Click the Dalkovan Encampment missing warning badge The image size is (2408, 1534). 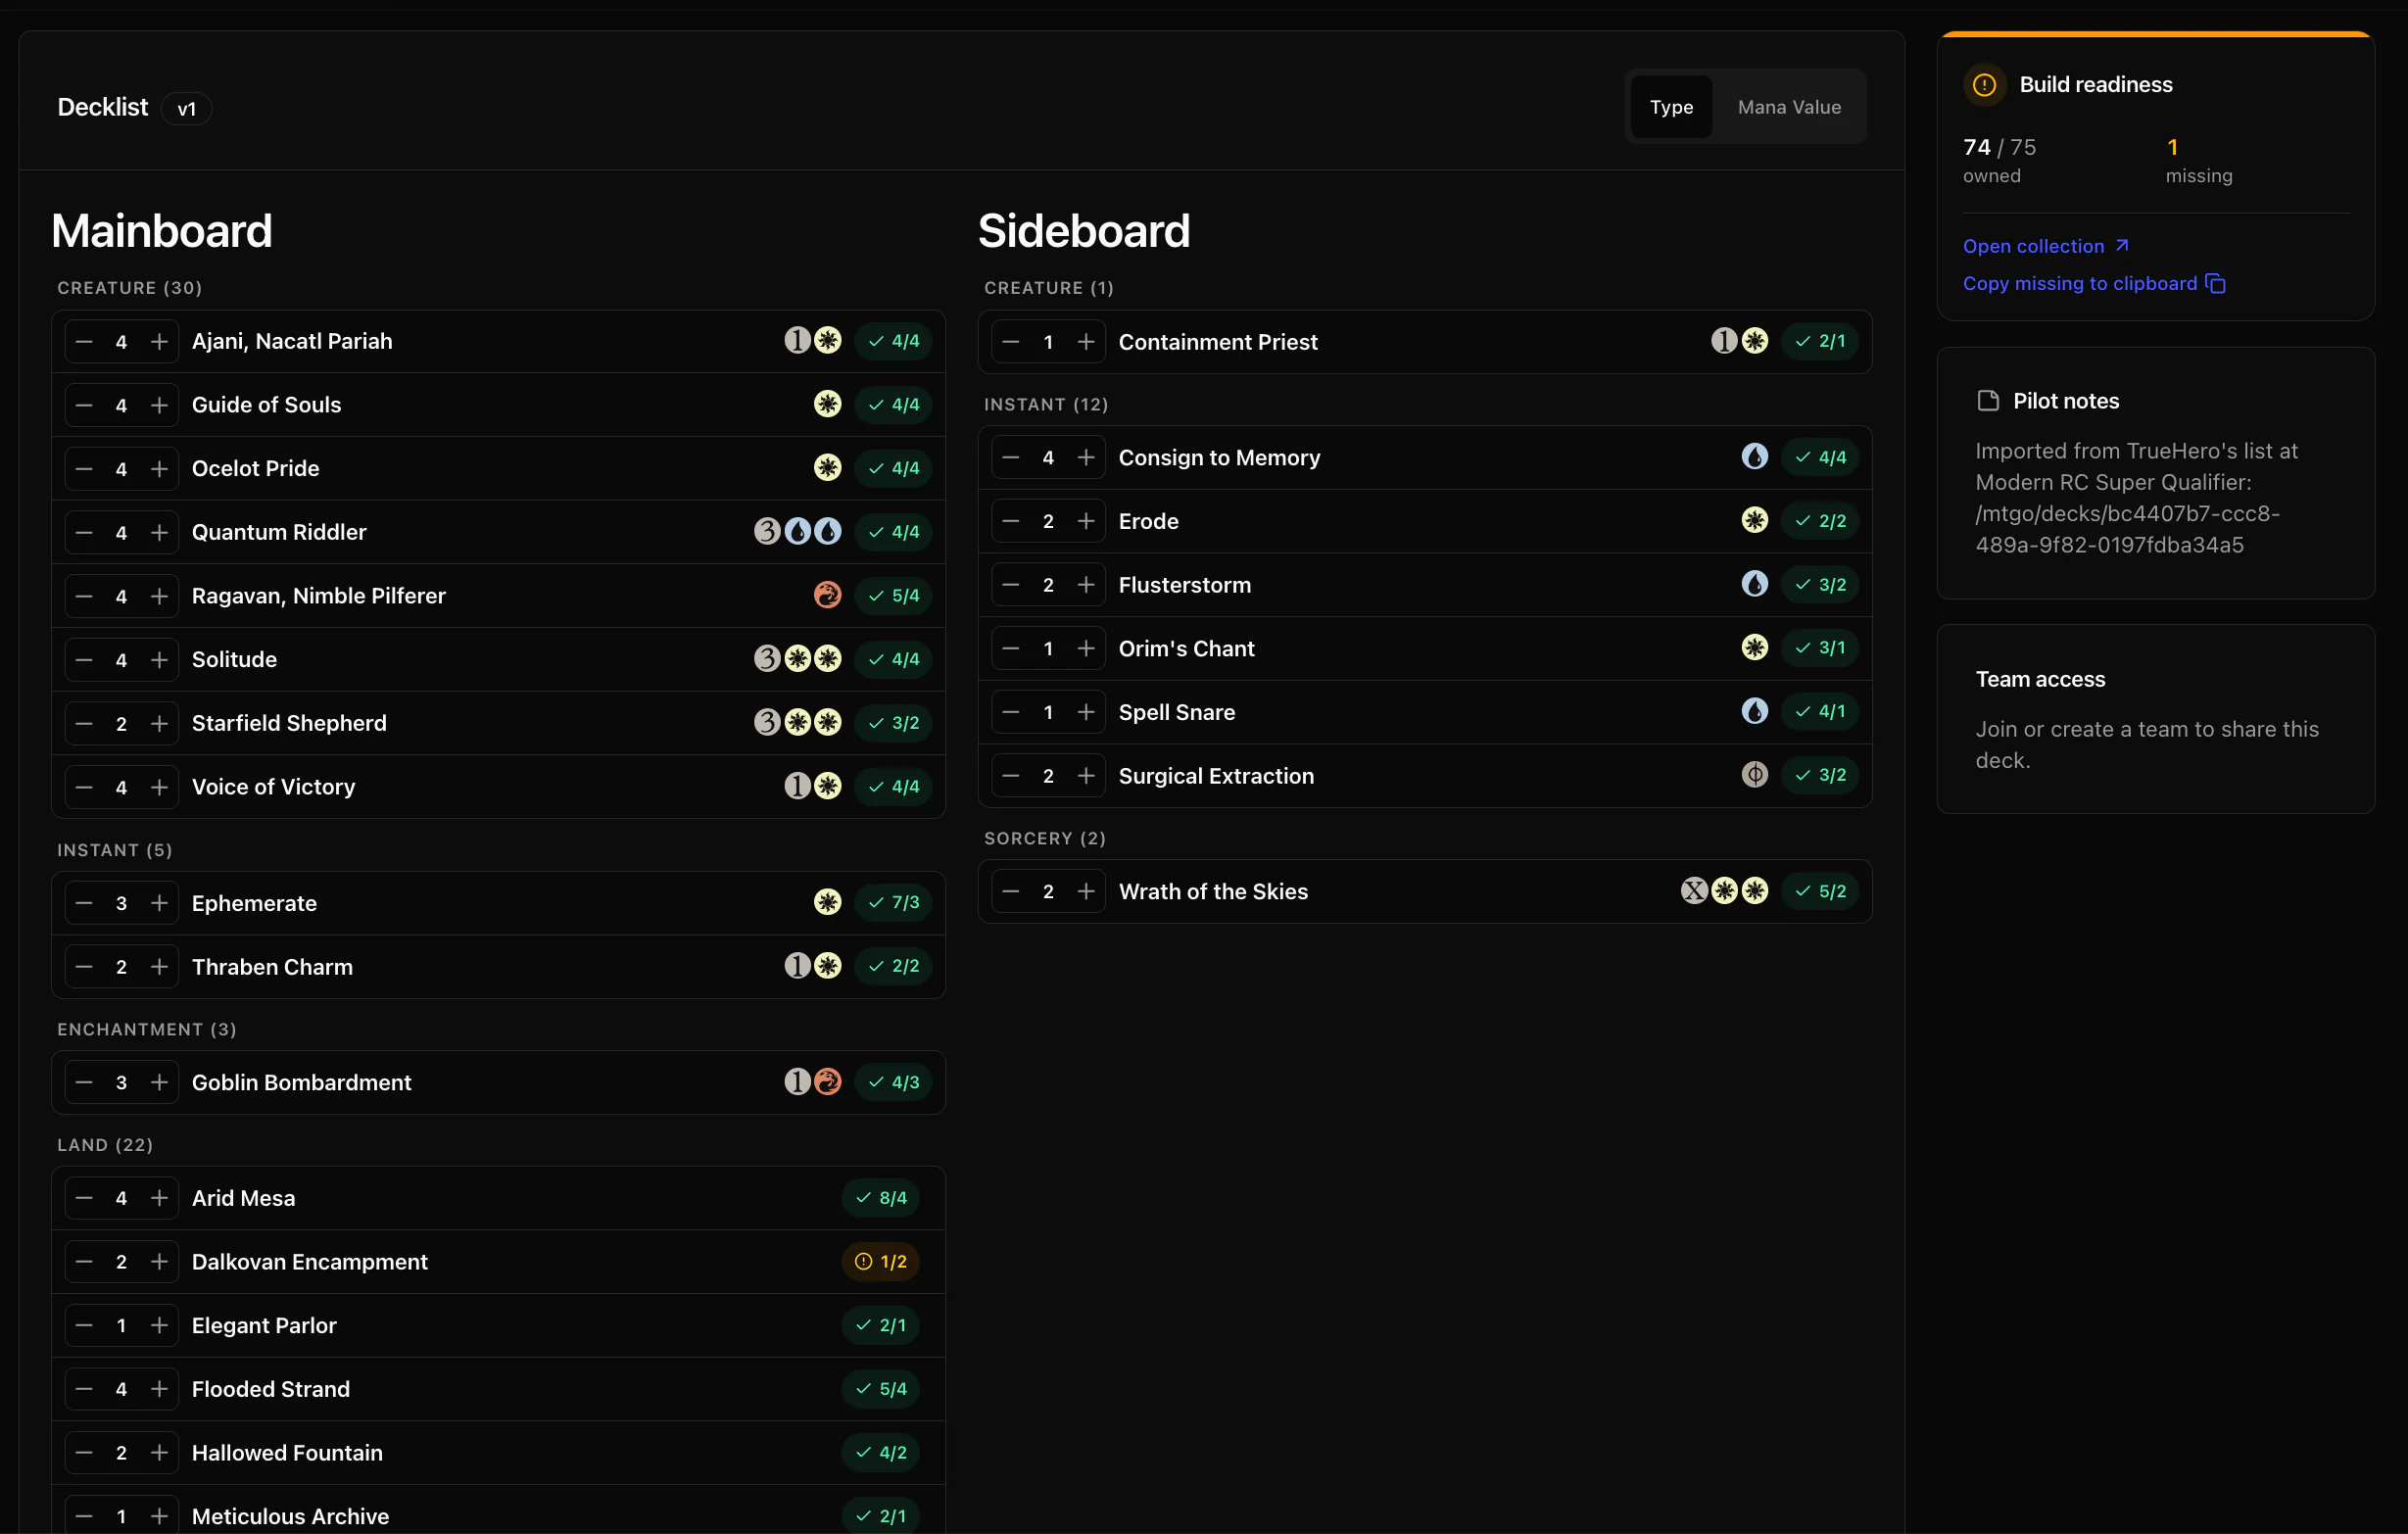point(880,1262)
